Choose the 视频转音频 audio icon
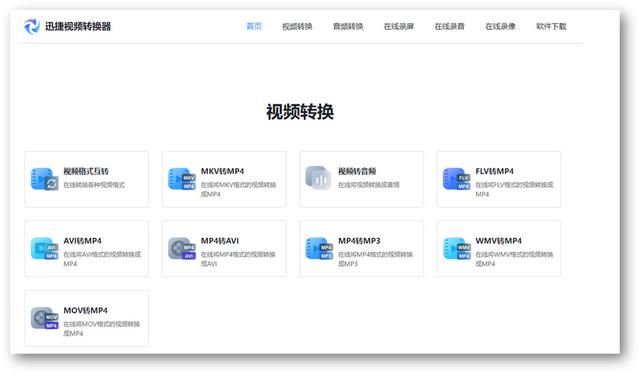 click(318, 178)
